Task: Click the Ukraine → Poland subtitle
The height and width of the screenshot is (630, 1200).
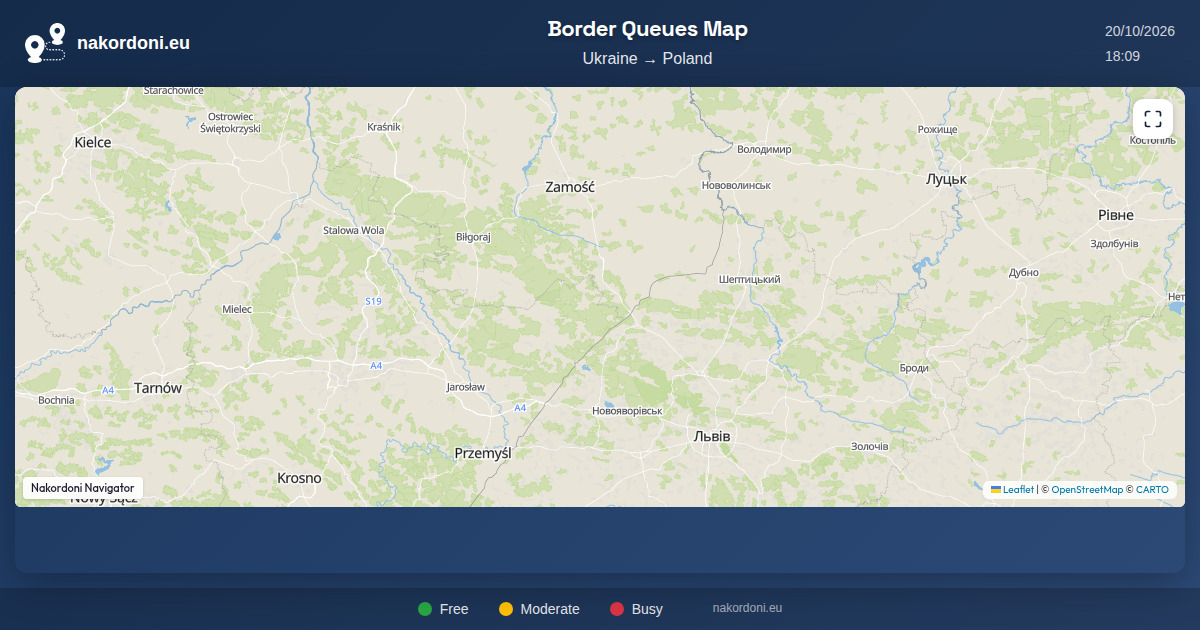Action: point(648,59)
